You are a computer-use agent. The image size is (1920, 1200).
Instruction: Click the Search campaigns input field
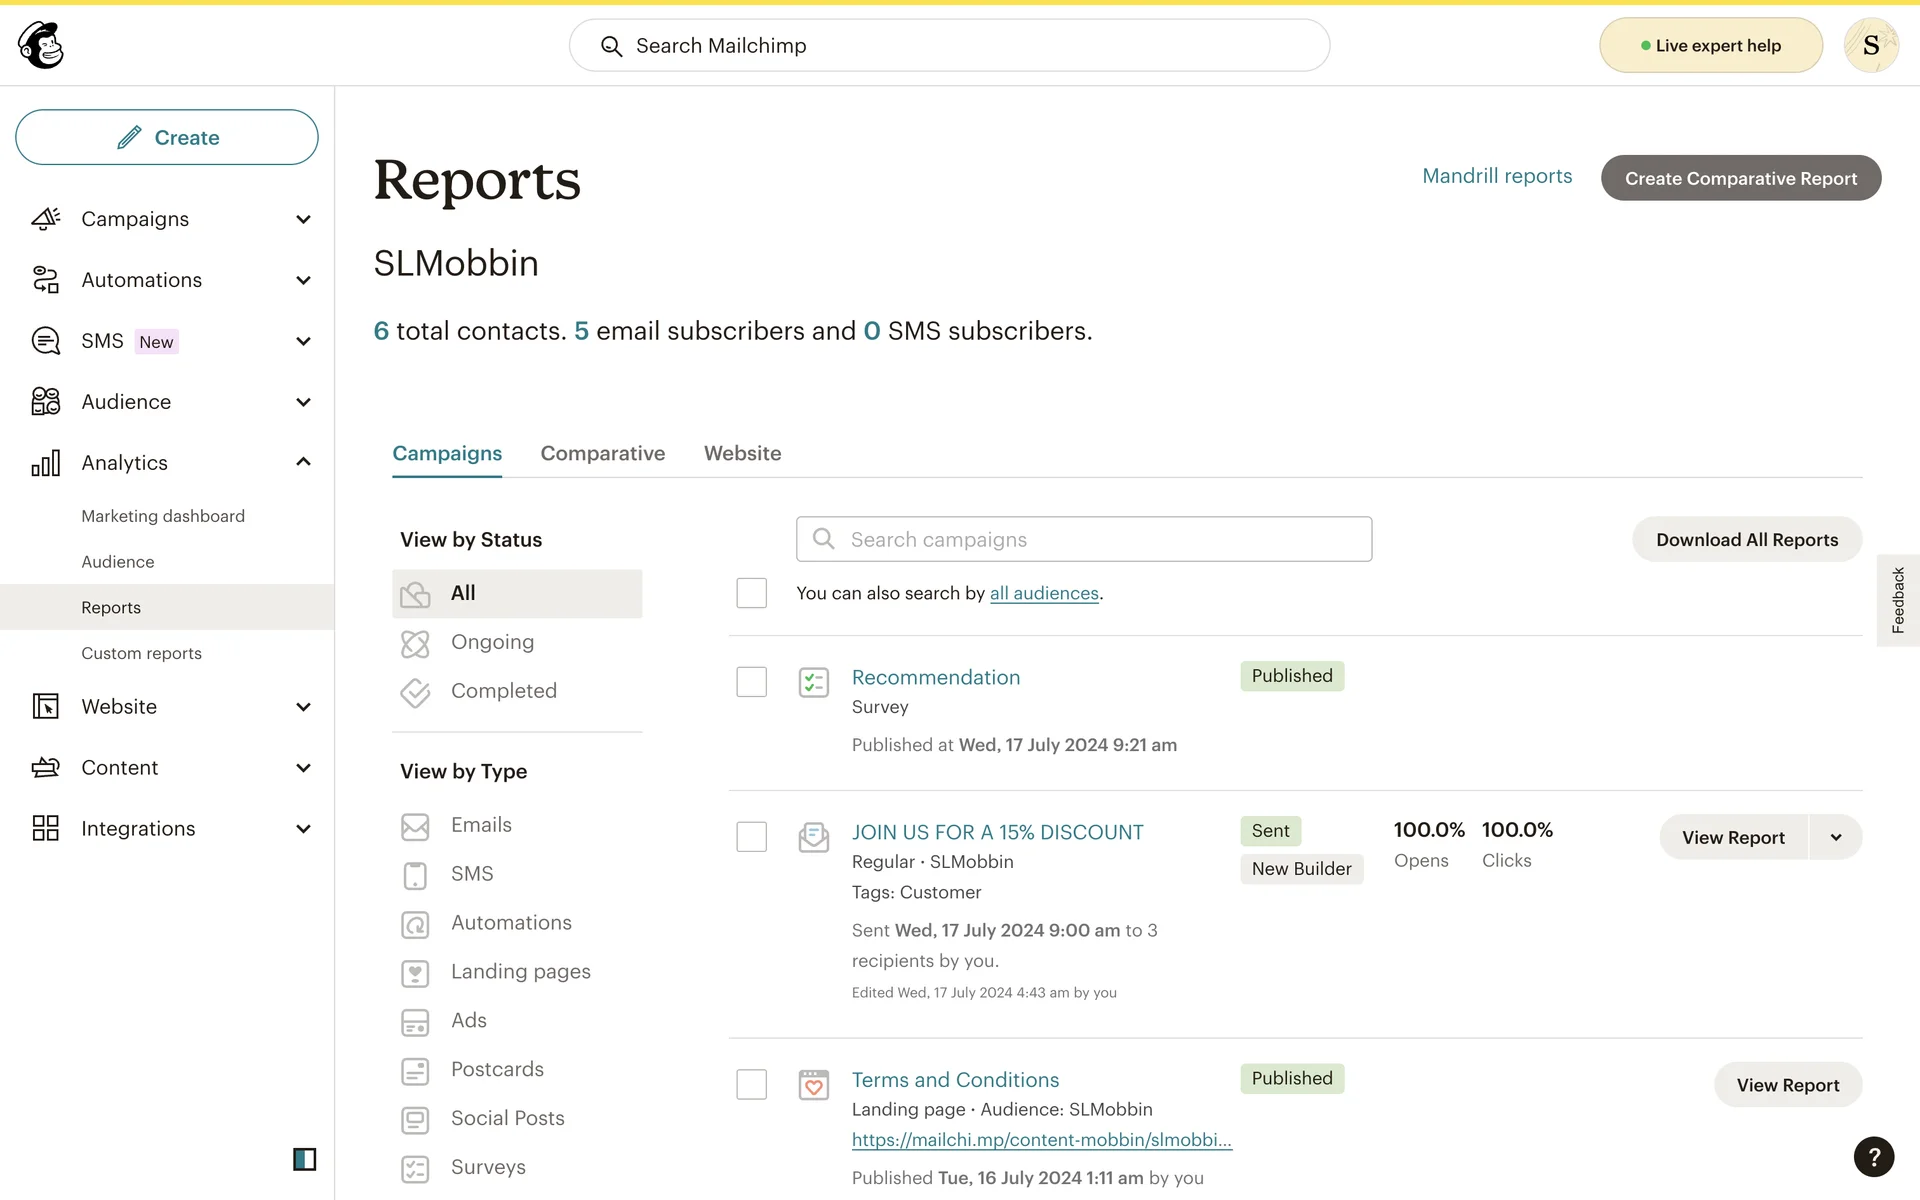point(1084,540)
